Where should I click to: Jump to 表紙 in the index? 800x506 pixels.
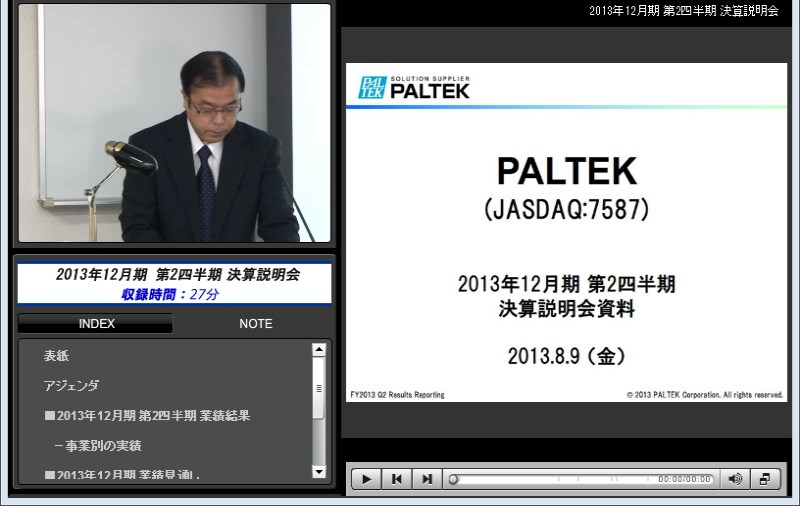point(56,356)
